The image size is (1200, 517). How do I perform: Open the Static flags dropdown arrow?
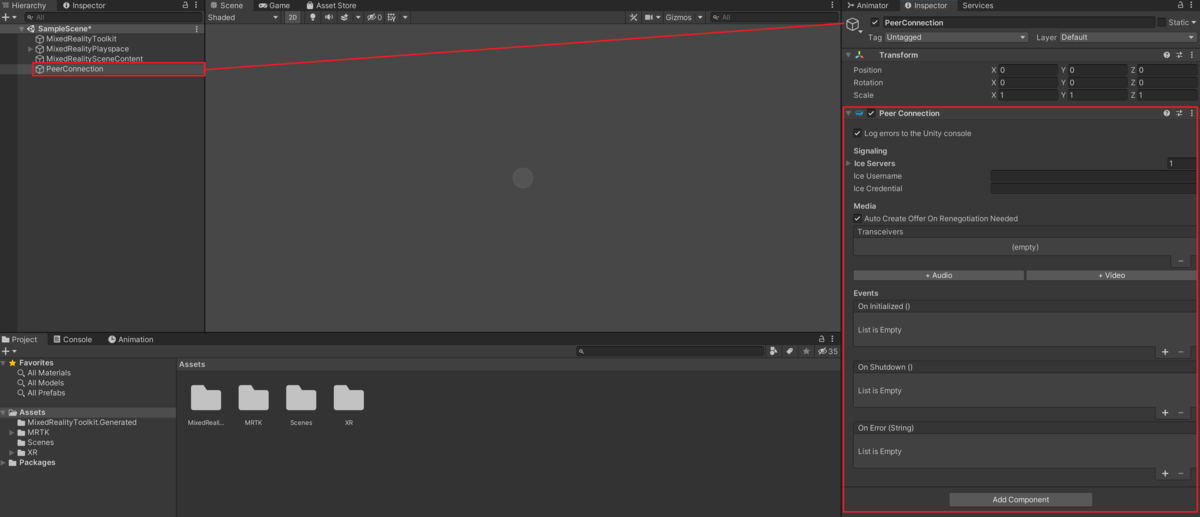1194,22
